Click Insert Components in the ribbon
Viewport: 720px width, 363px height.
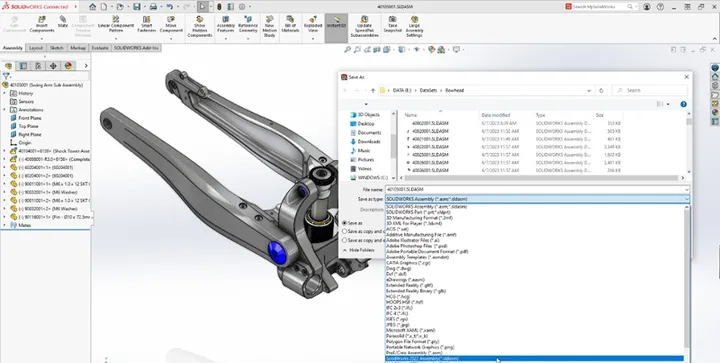tap(42, 25)
